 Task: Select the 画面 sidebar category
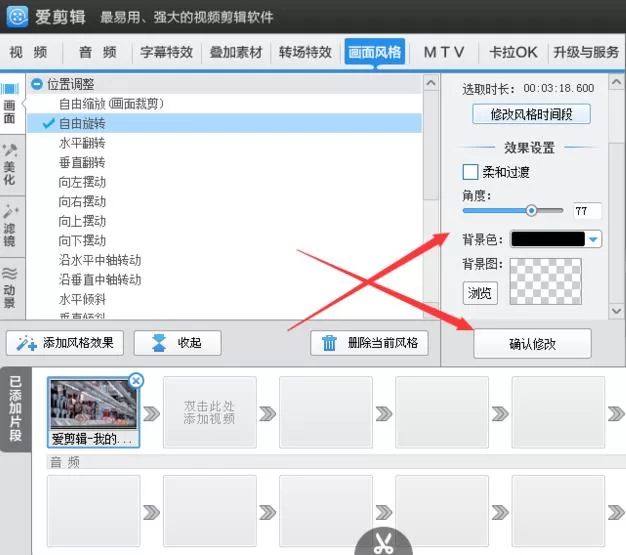(11, 104)
